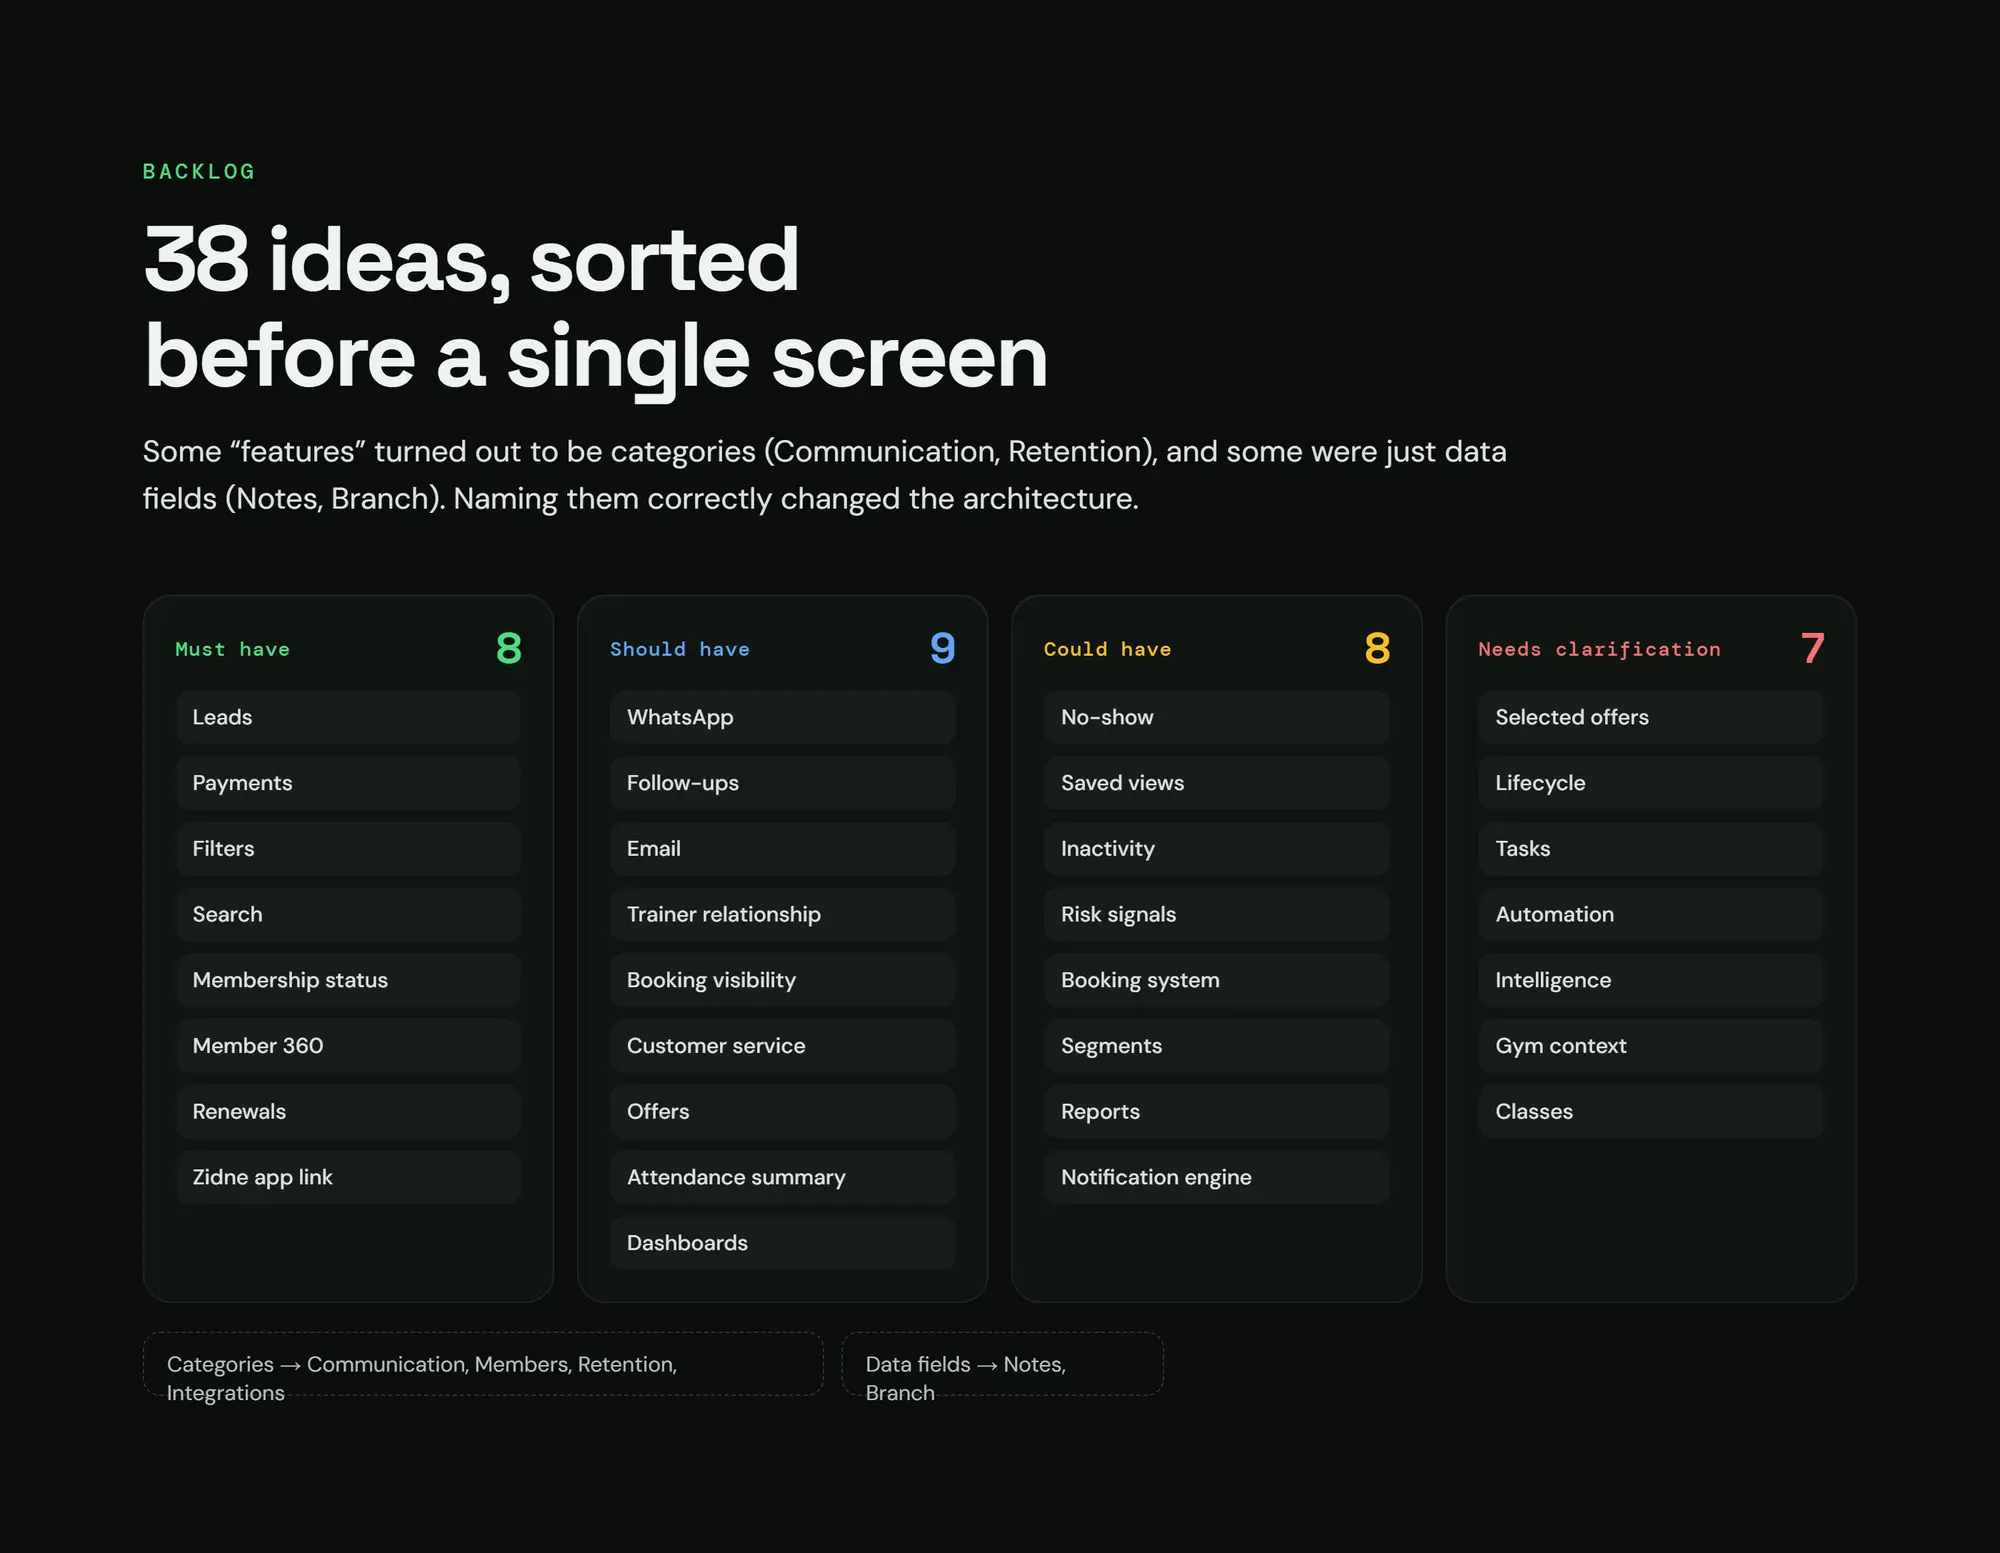Select 'Zidne app link' item
The width and height of the screenshot is (2000, 1553).
tap(348, 1177)
